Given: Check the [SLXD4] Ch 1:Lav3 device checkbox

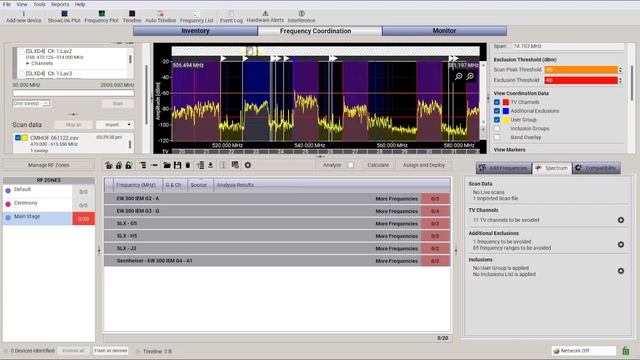Looking at the screenshot, I should [x=22, y=73].
